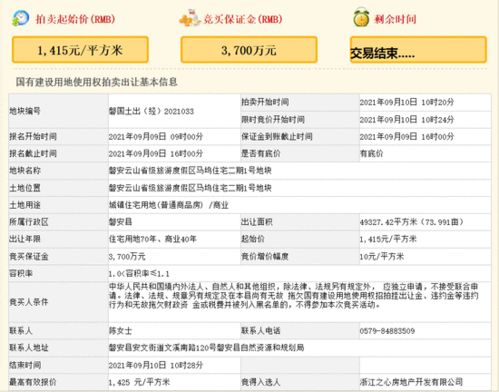Screen dimensions: 499x392
Task: Select 竞买保证金 table value 3,700万元
Action: point(127,257)
